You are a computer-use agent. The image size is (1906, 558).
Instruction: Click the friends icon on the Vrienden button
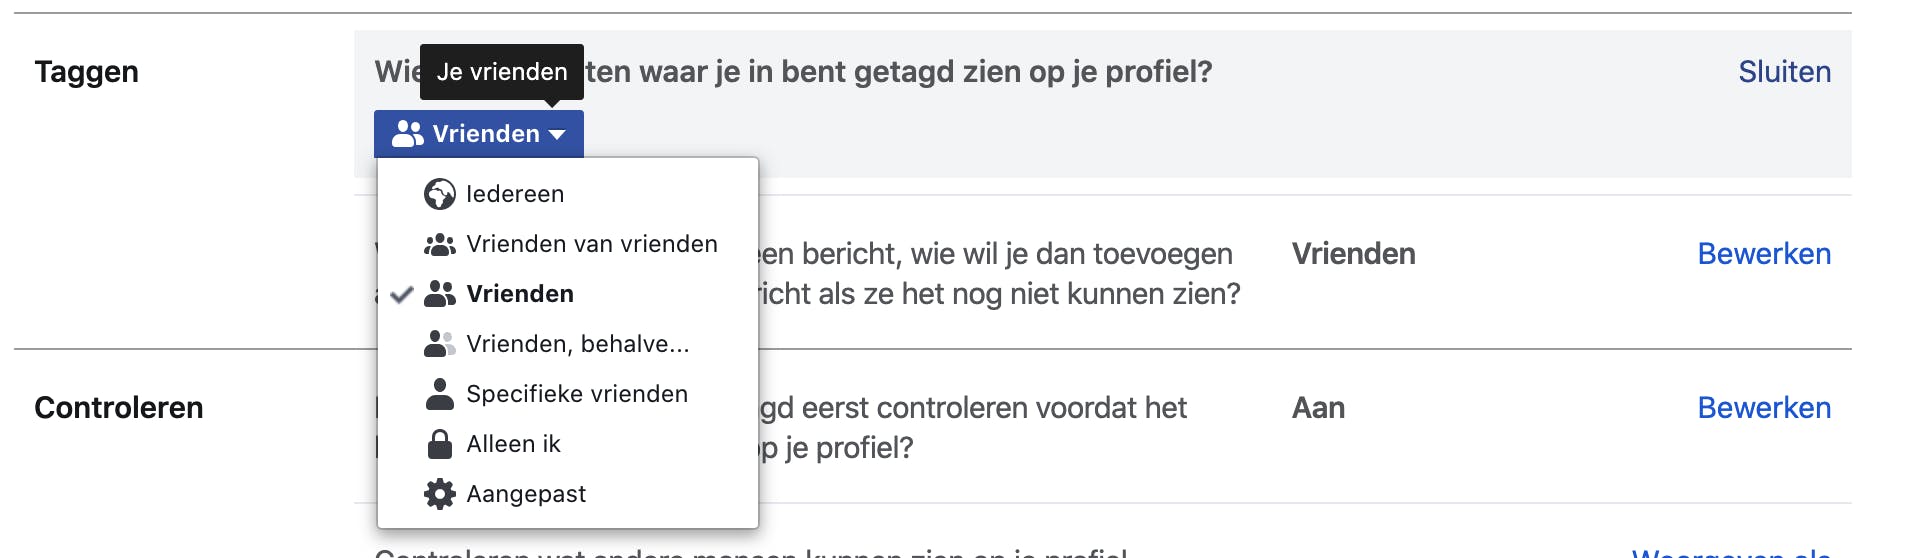pyautogui.click(x=407, y=134)
